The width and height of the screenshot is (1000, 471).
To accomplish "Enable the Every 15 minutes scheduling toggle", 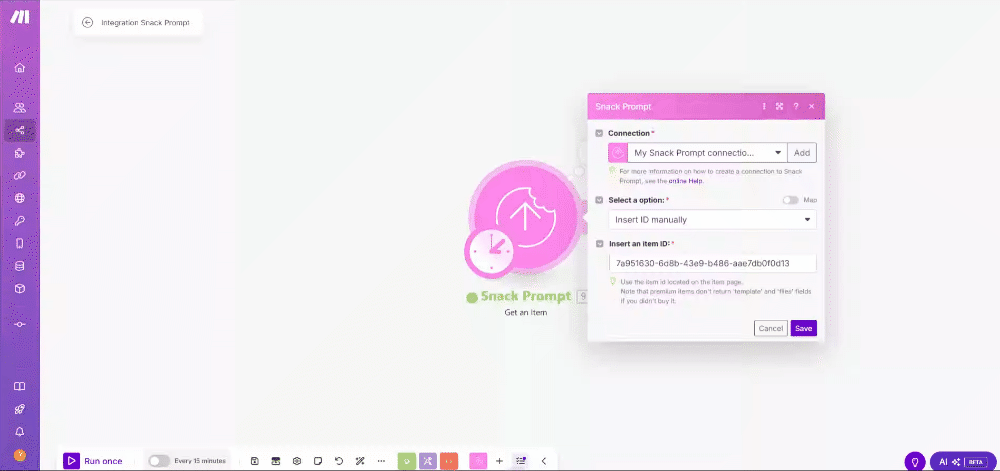I will click(159, 461).
